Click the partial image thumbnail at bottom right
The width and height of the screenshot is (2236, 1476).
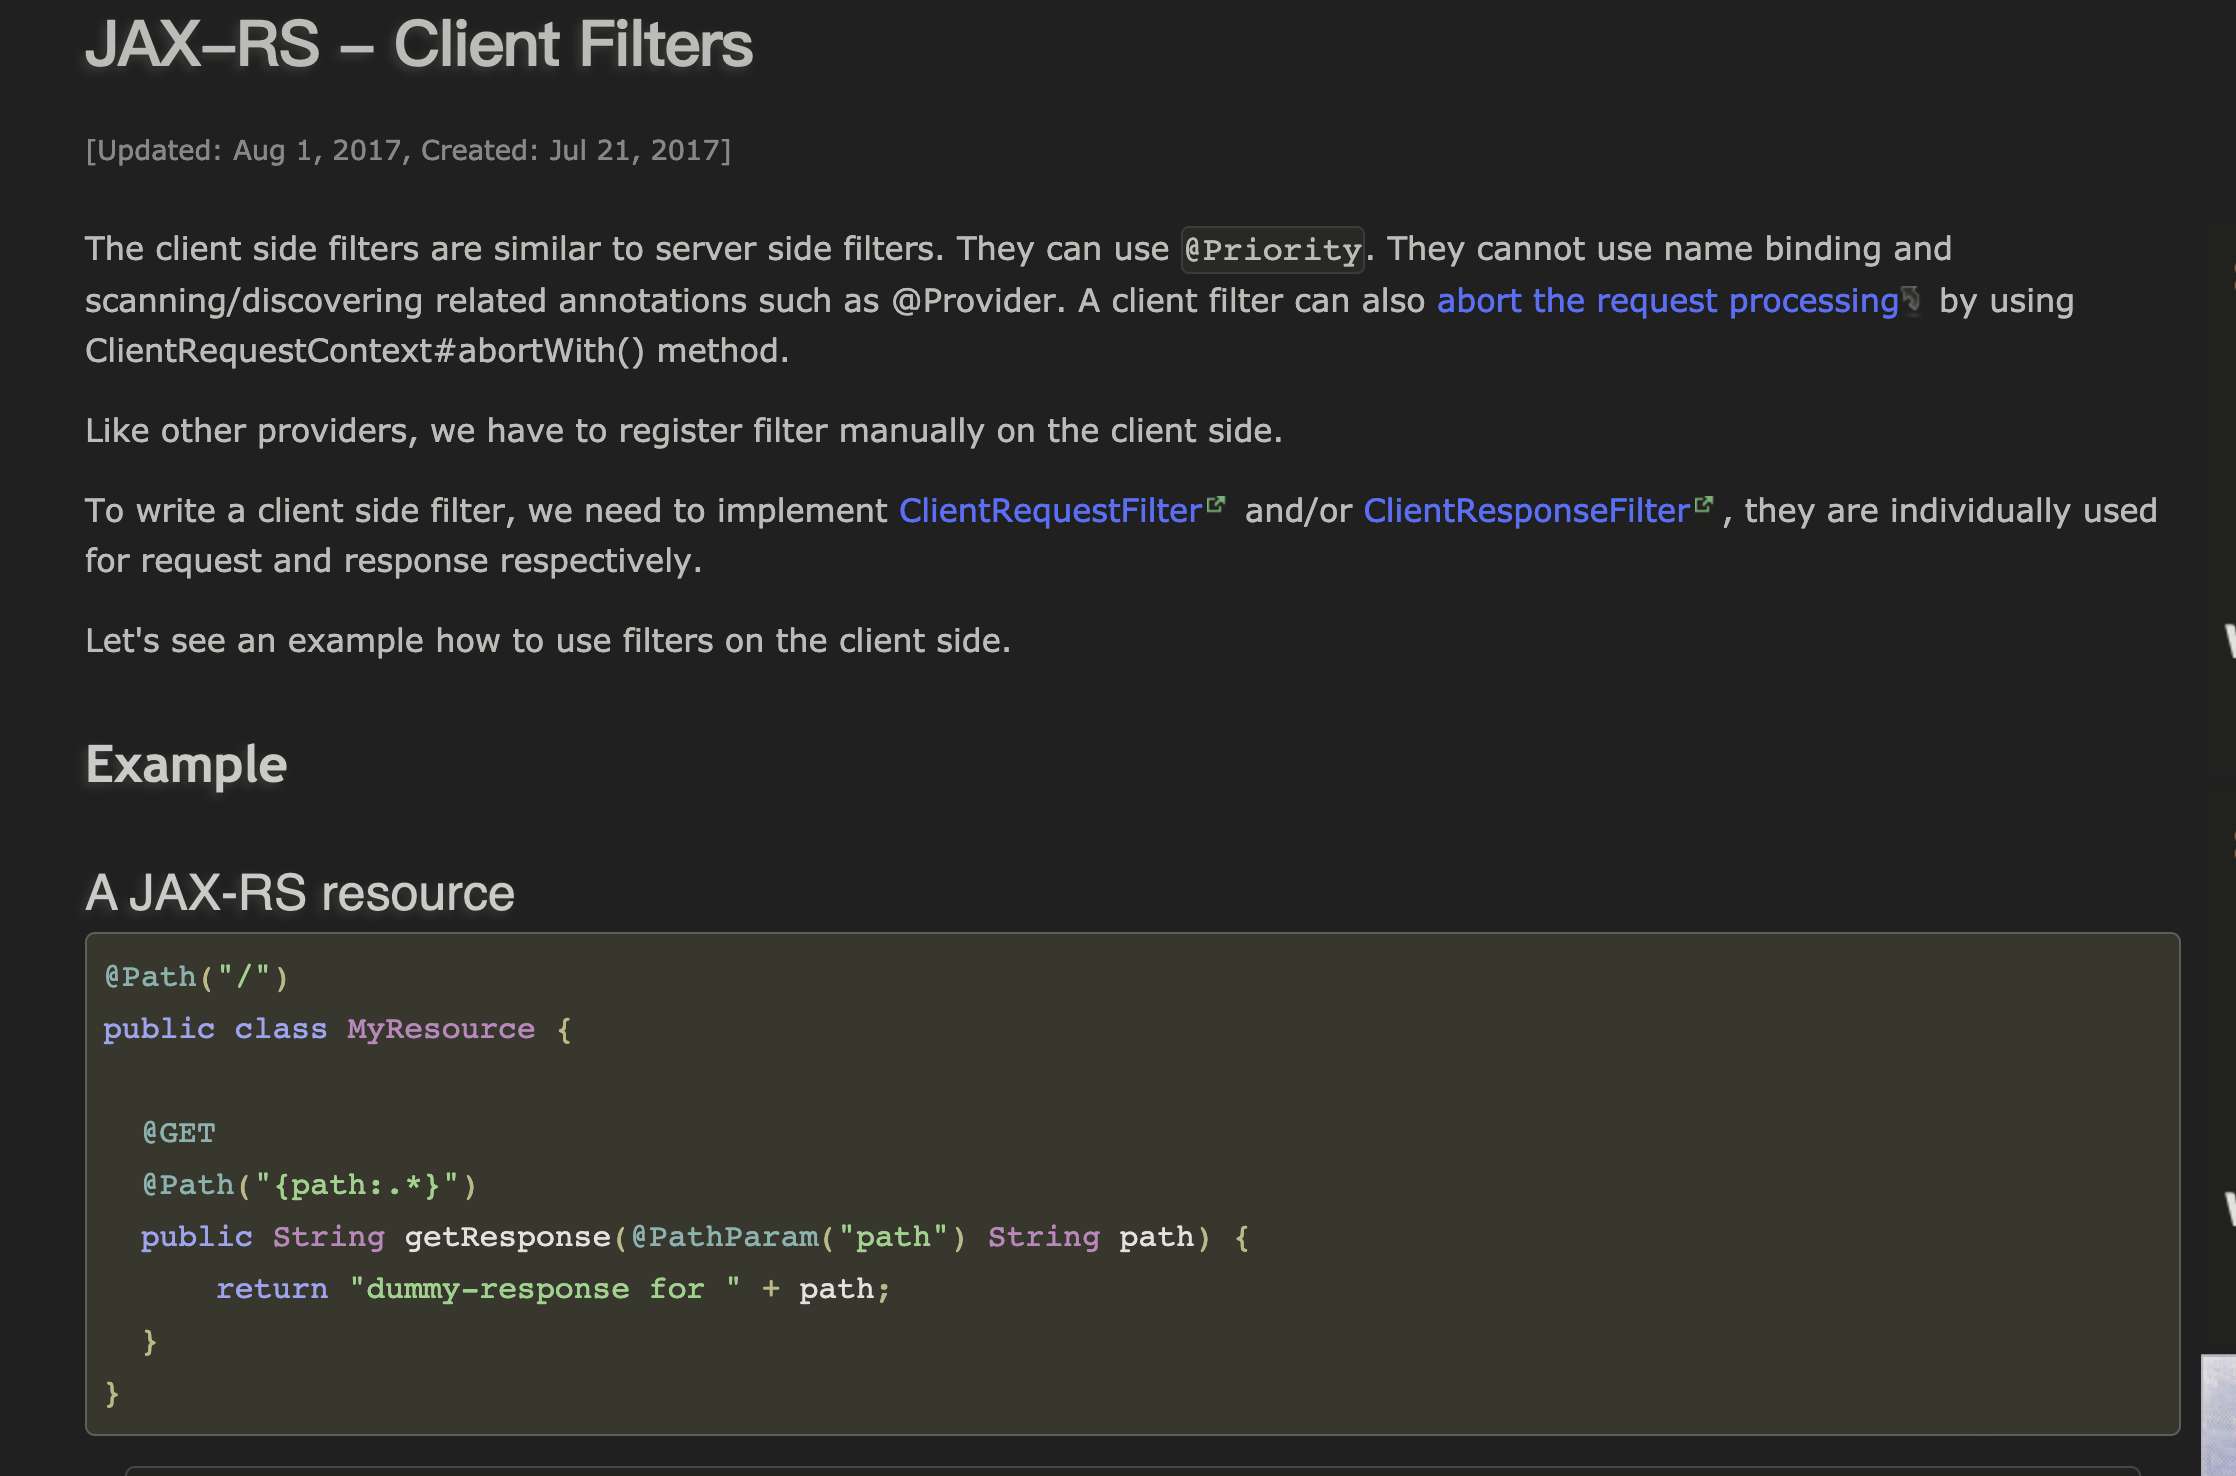pyautogui.click(x=2218, y=1414)
